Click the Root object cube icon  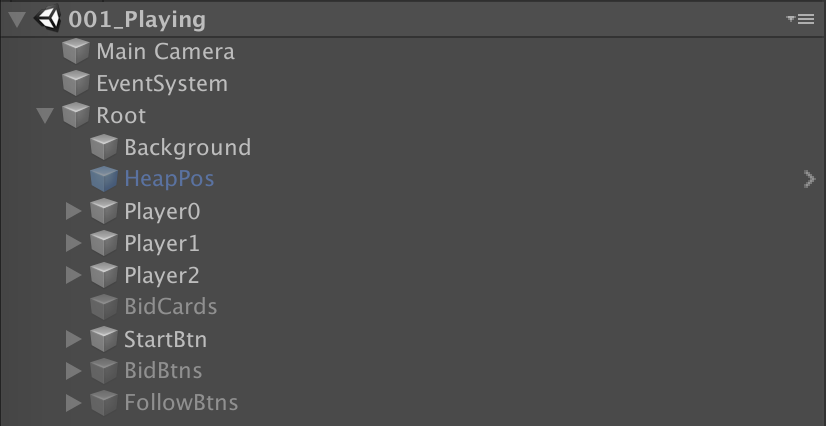pos(76,115)
